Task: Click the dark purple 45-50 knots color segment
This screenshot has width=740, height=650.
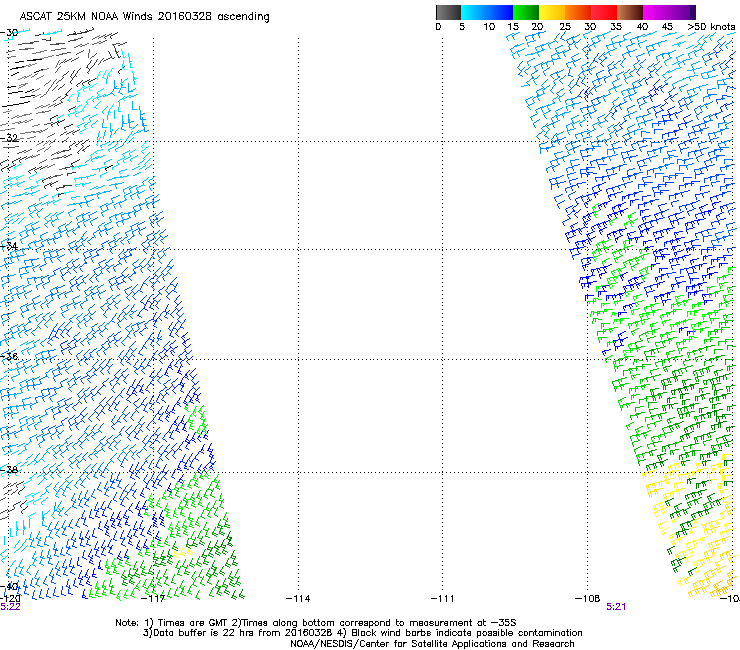Action: click(x=682, y=12)
